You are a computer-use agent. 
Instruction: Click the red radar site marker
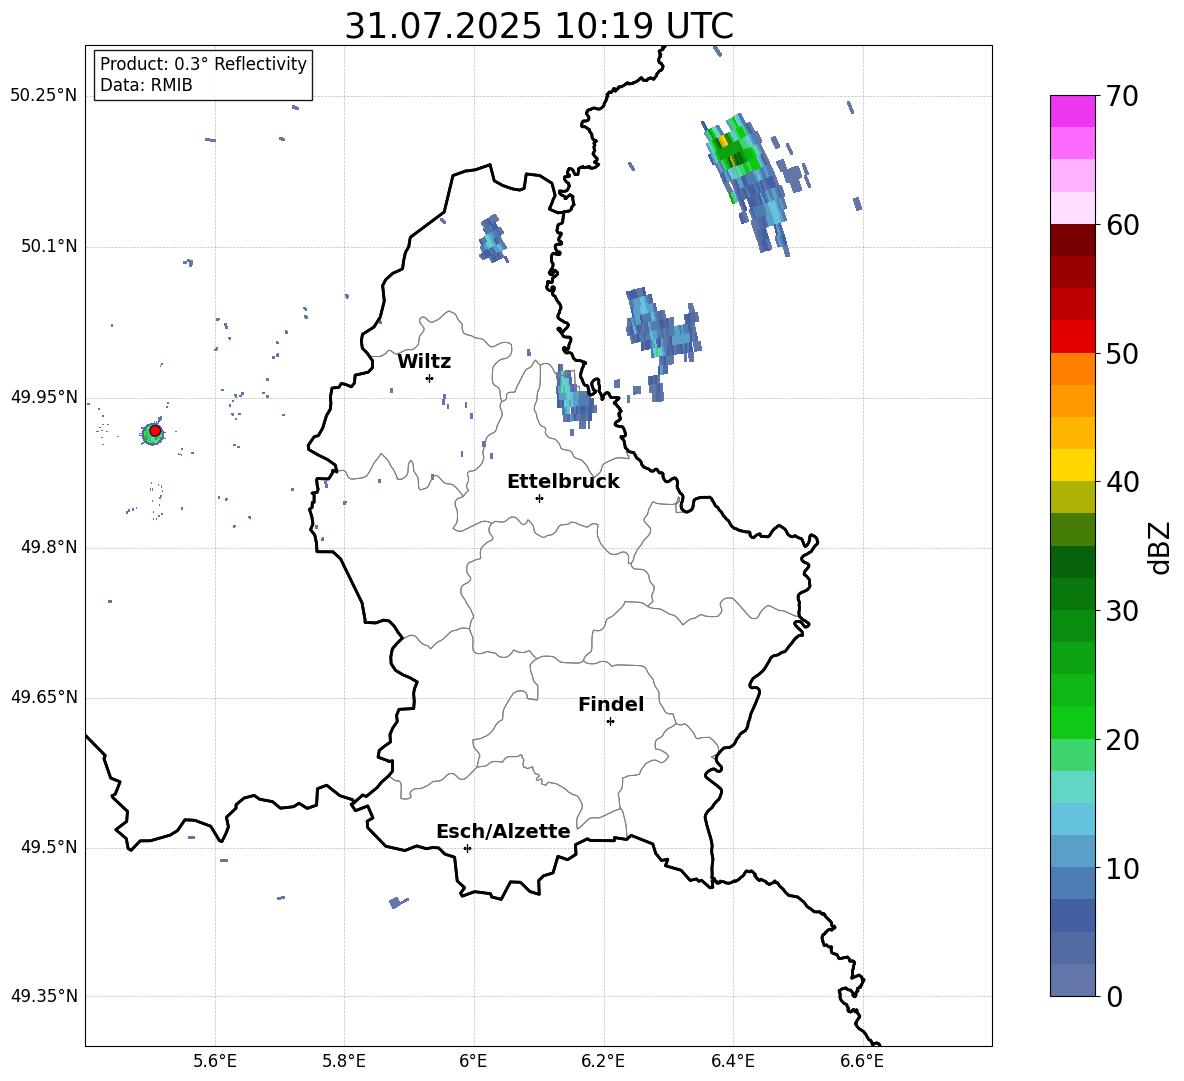tap(155, 431)
